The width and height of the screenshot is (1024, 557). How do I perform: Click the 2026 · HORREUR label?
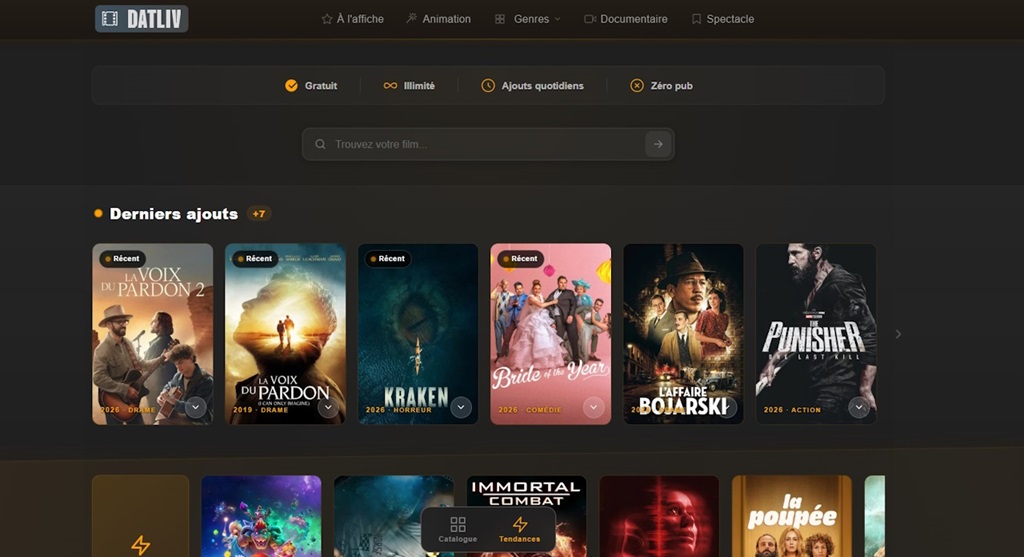point(398,410)
